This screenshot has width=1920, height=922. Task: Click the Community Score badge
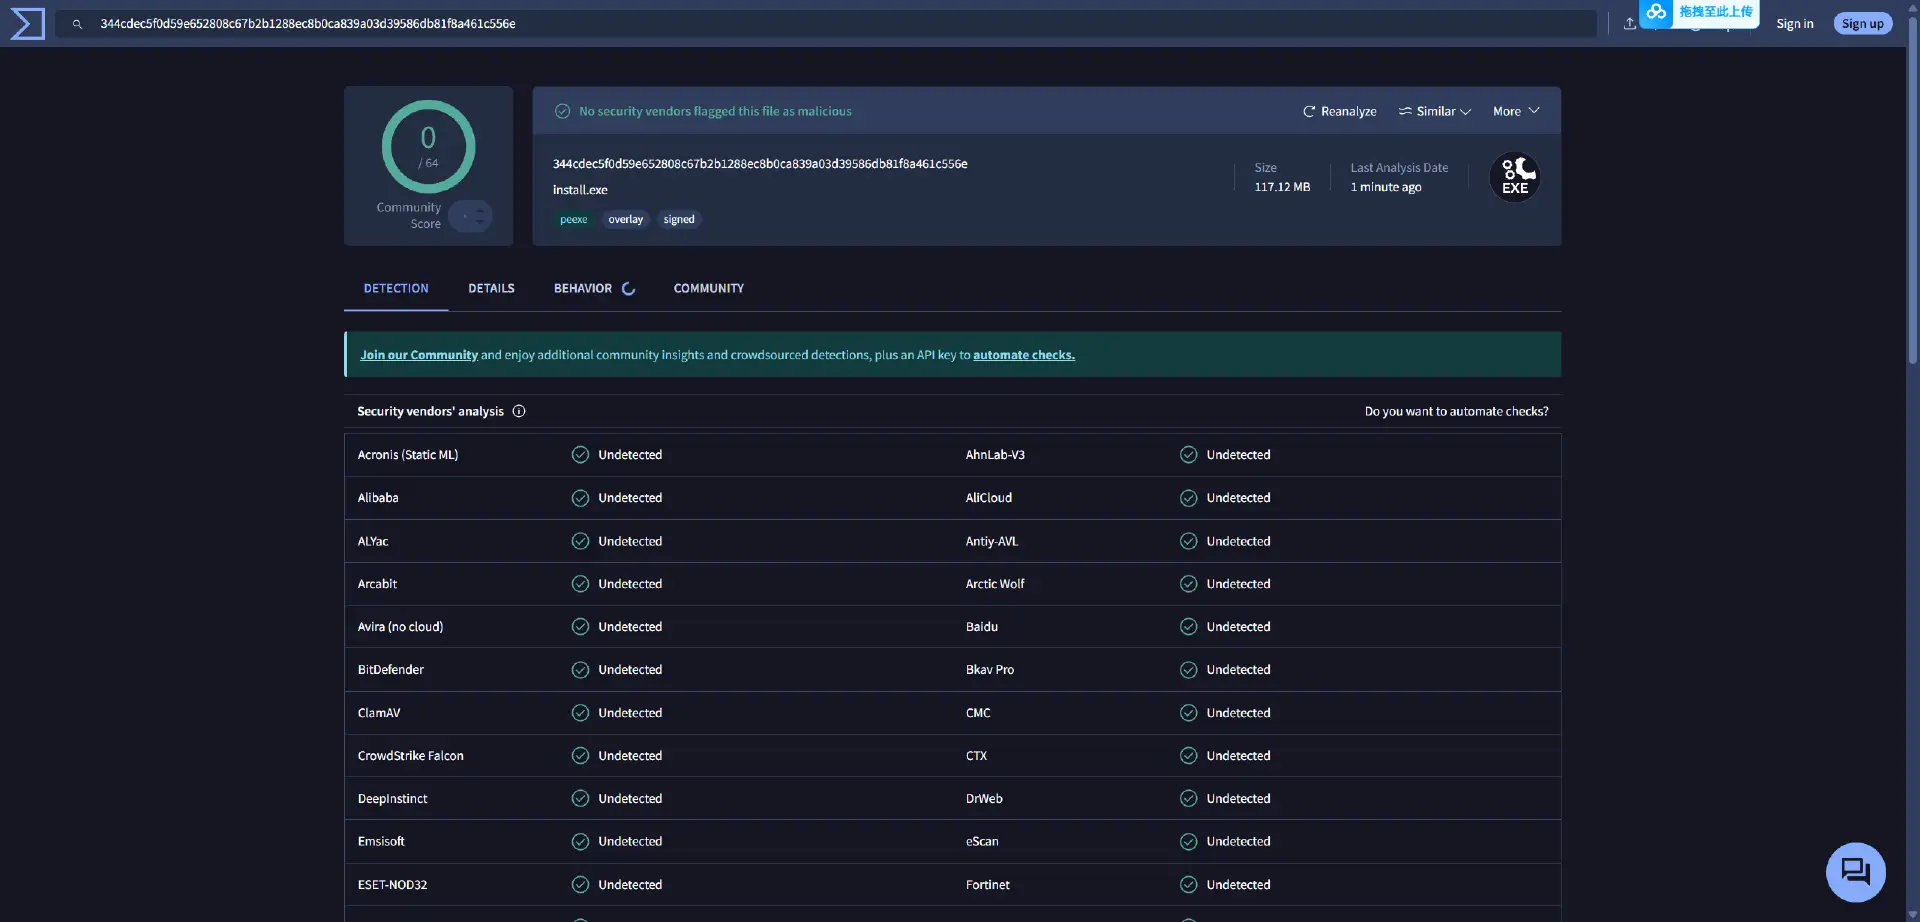pyautogui.click(x=471, y=215)
